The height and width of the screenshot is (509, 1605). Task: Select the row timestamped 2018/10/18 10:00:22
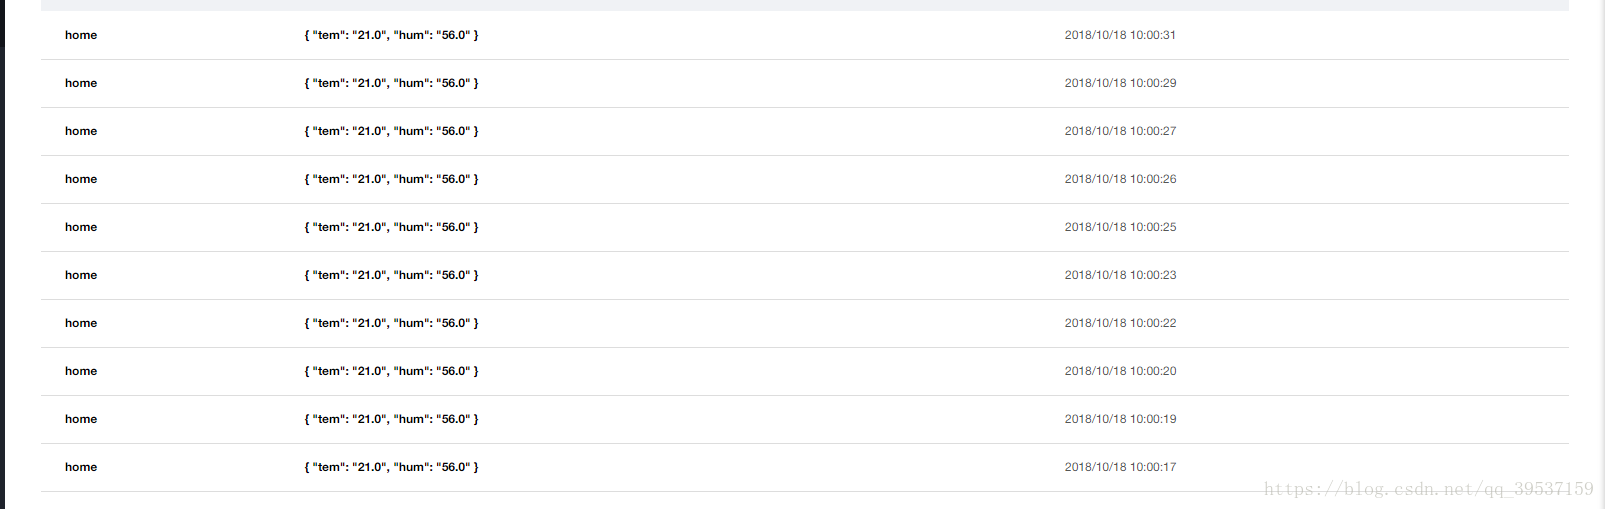(x=804, y=323)
